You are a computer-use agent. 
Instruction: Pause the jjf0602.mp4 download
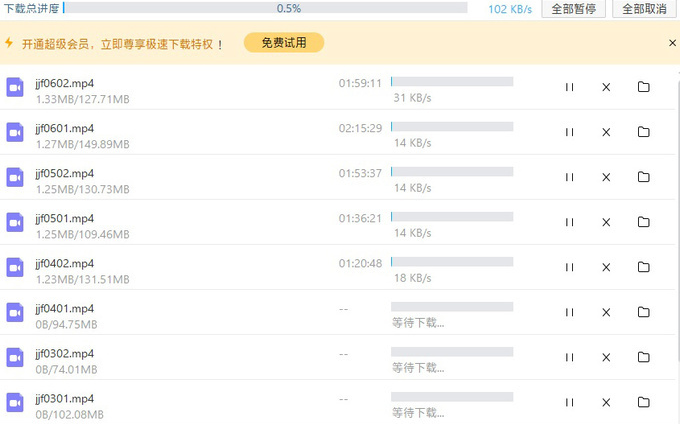pos(569,87)
